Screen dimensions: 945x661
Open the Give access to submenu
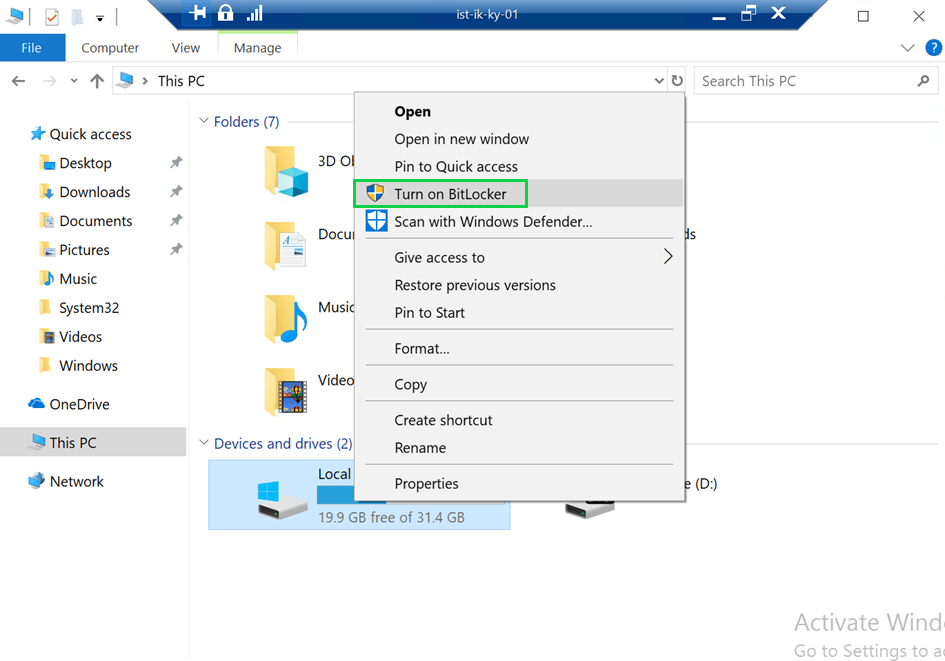439,257
